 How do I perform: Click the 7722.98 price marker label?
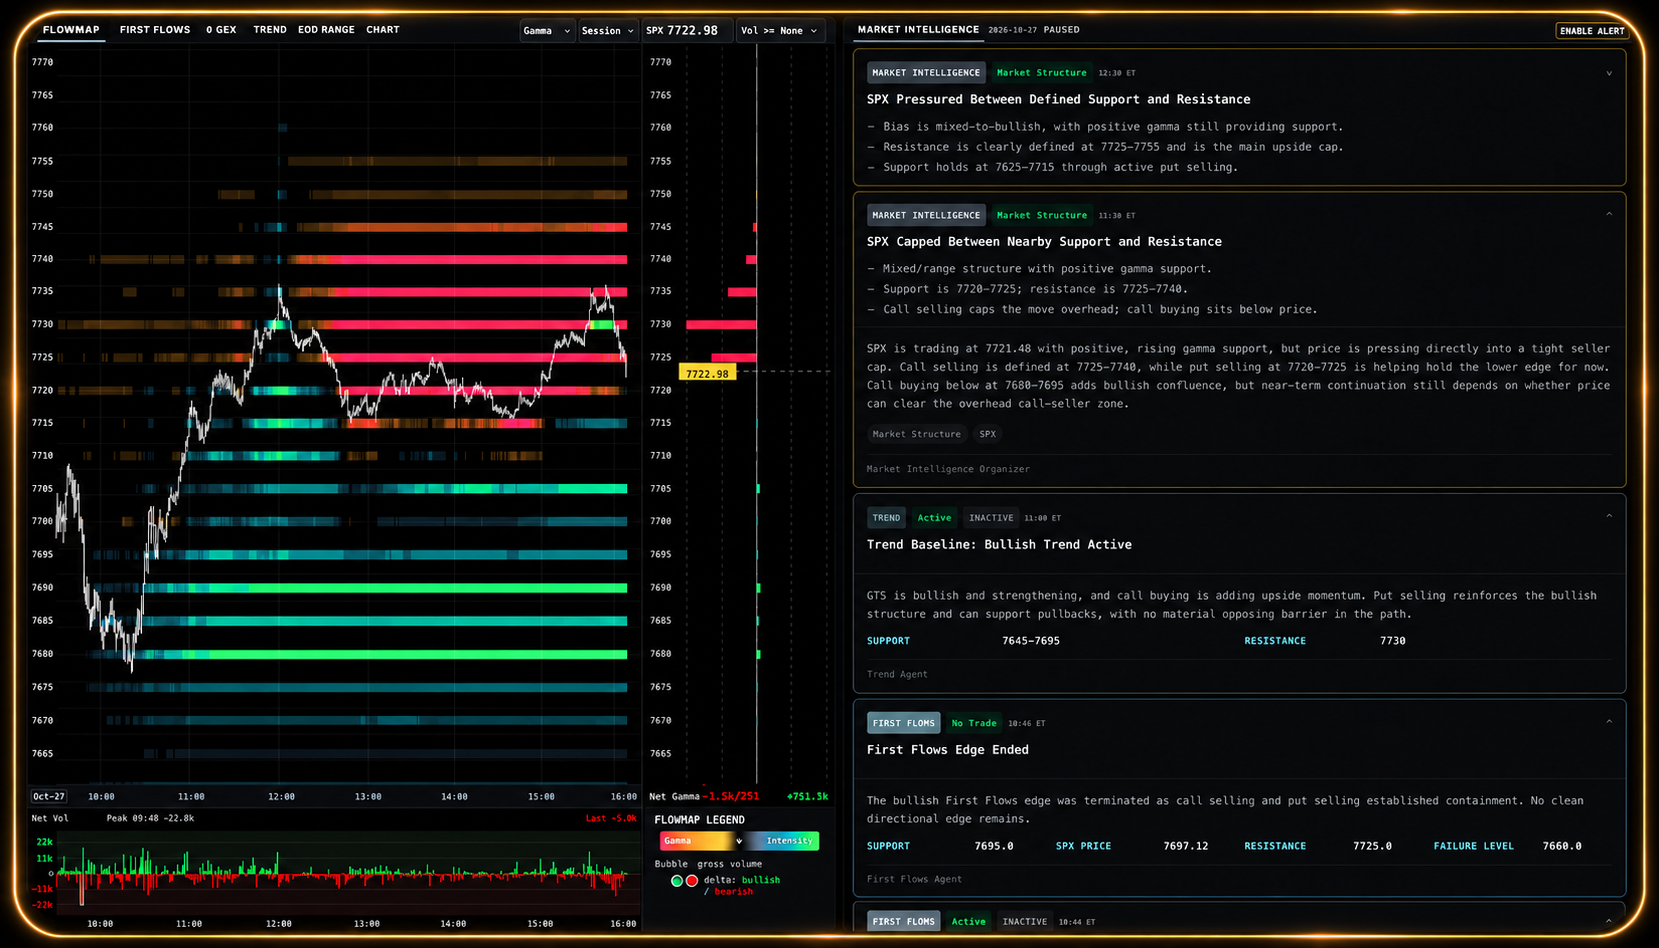(707, 373)
